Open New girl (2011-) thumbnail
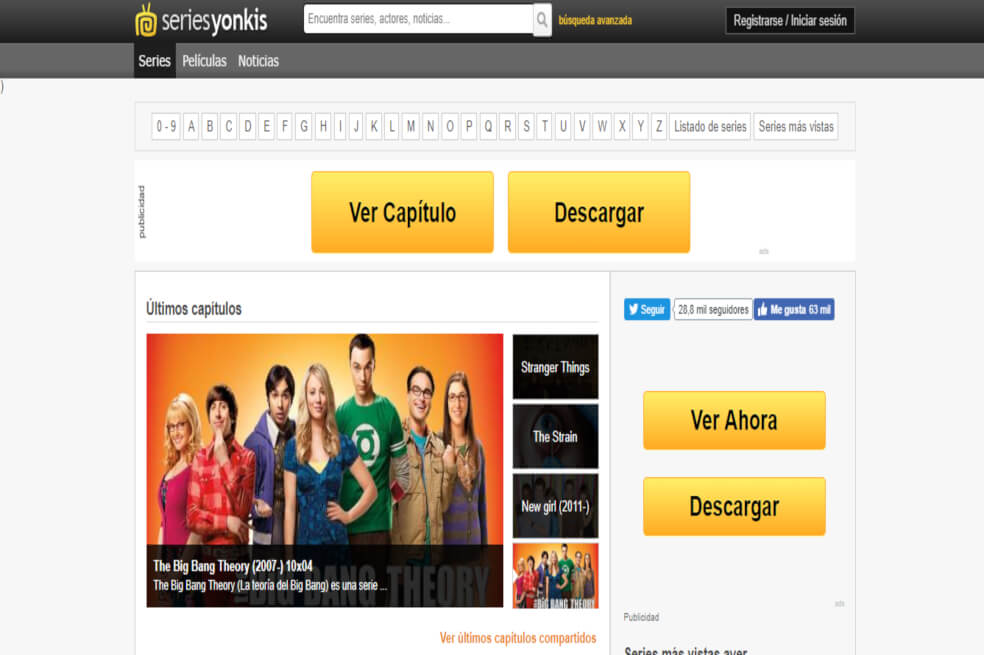 (555, 506)
